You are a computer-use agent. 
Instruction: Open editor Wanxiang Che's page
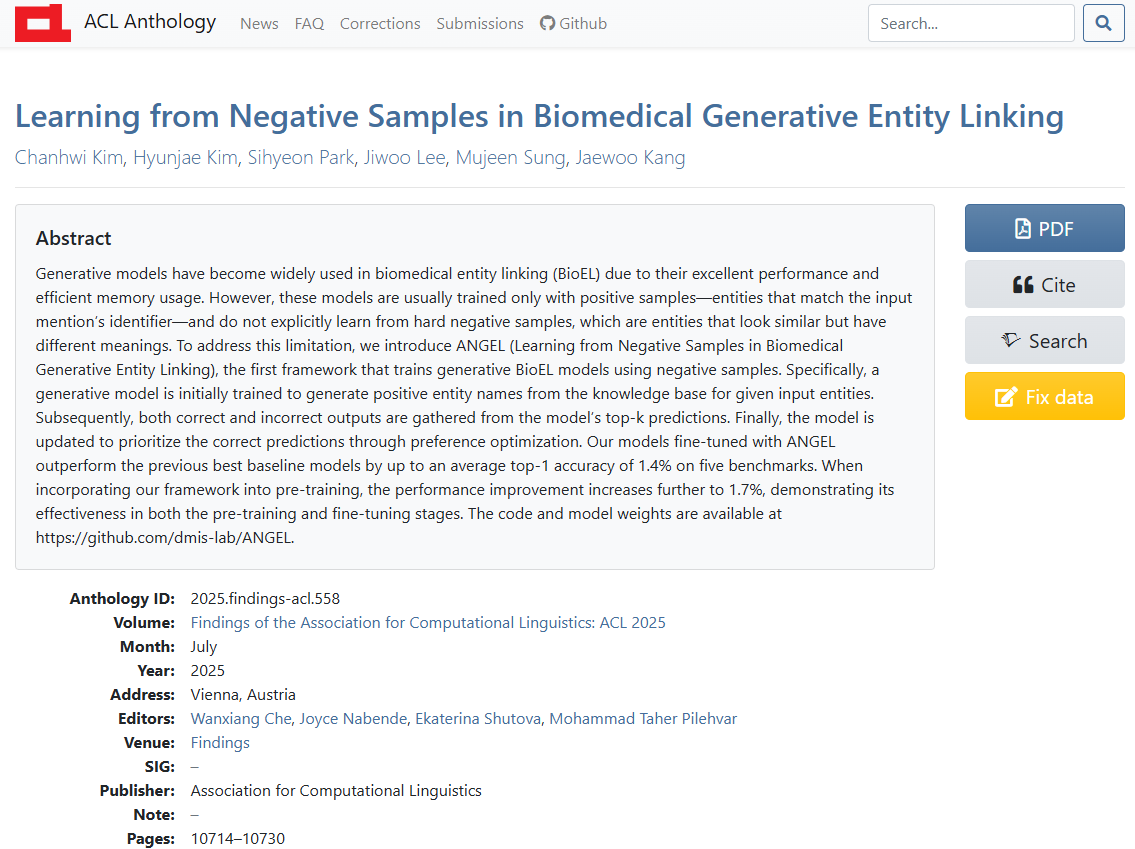coord(241,718)
